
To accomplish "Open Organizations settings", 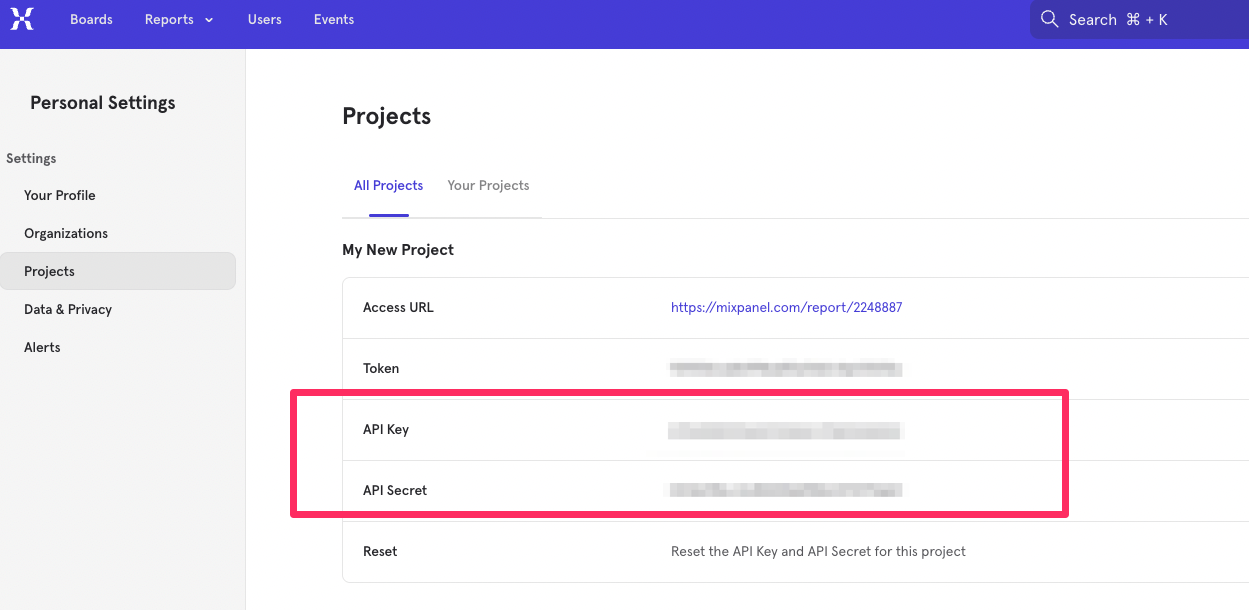I will click(x=66, y=233).
